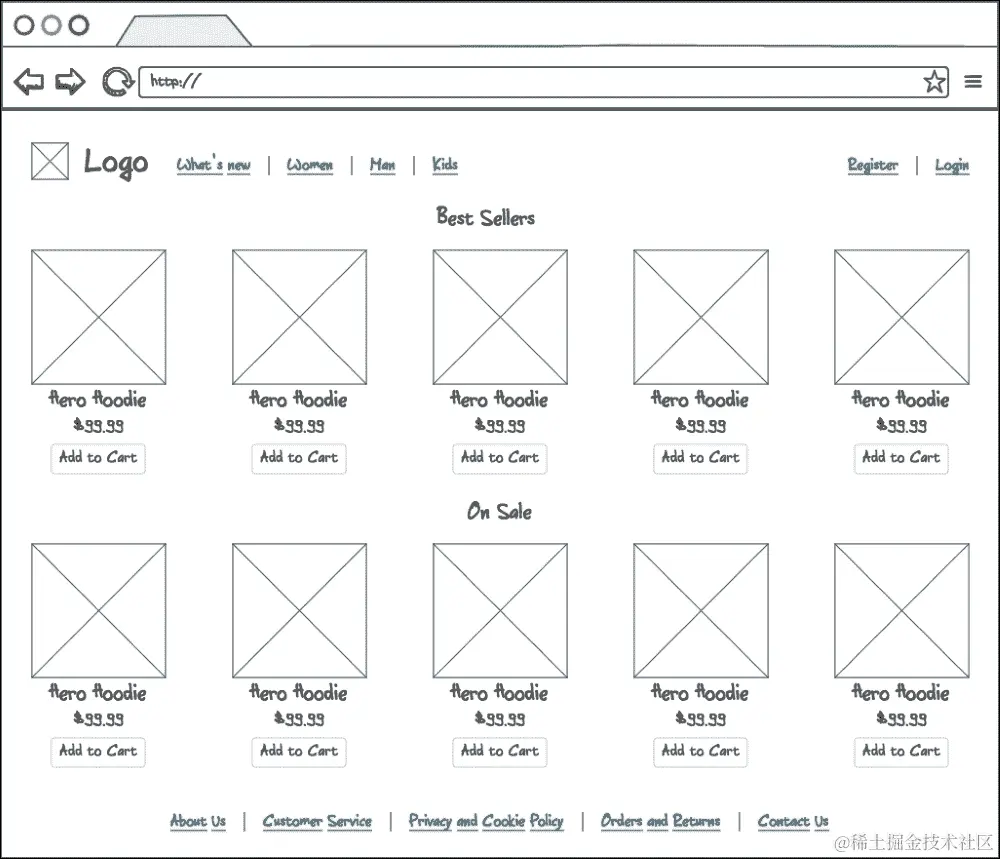Add the first Best Sellers hoodie to cart
The height and width of the screenshot is (859, 1000).
[98, 458]
